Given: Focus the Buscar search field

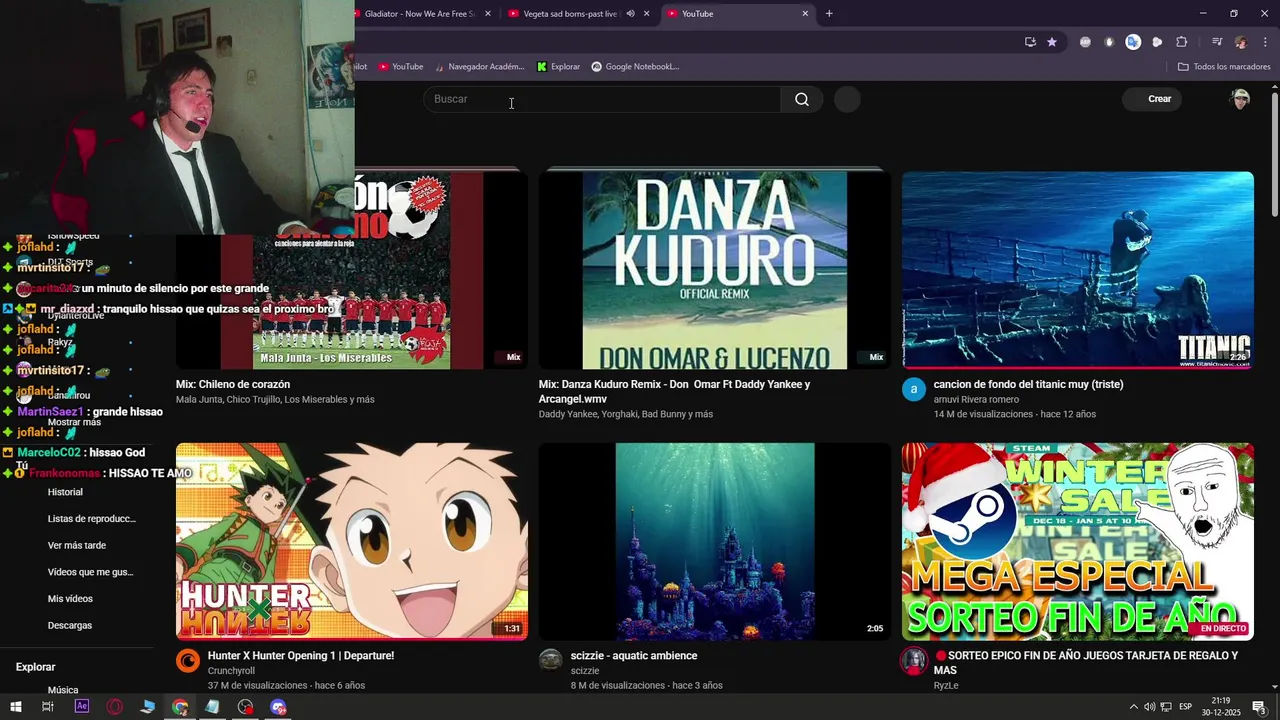Looking at the screenshot, I should point(603,99).
